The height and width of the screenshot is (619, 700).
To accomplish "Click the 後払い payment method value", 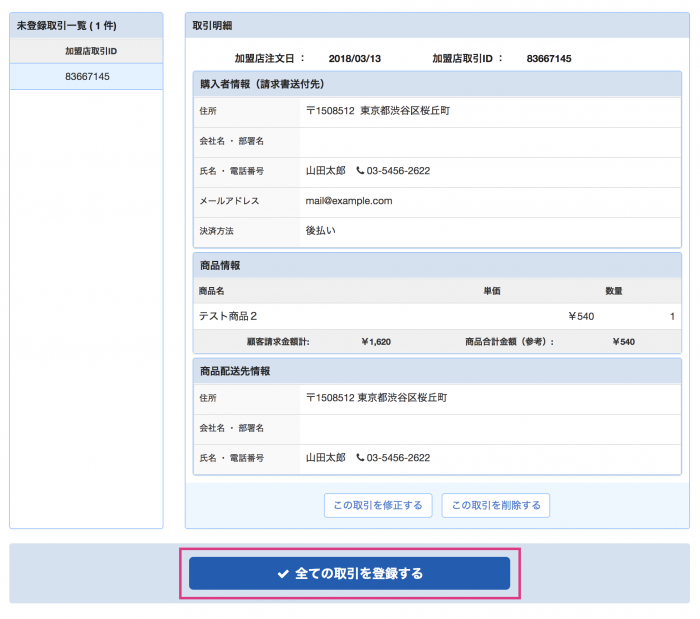I will 321,231.
